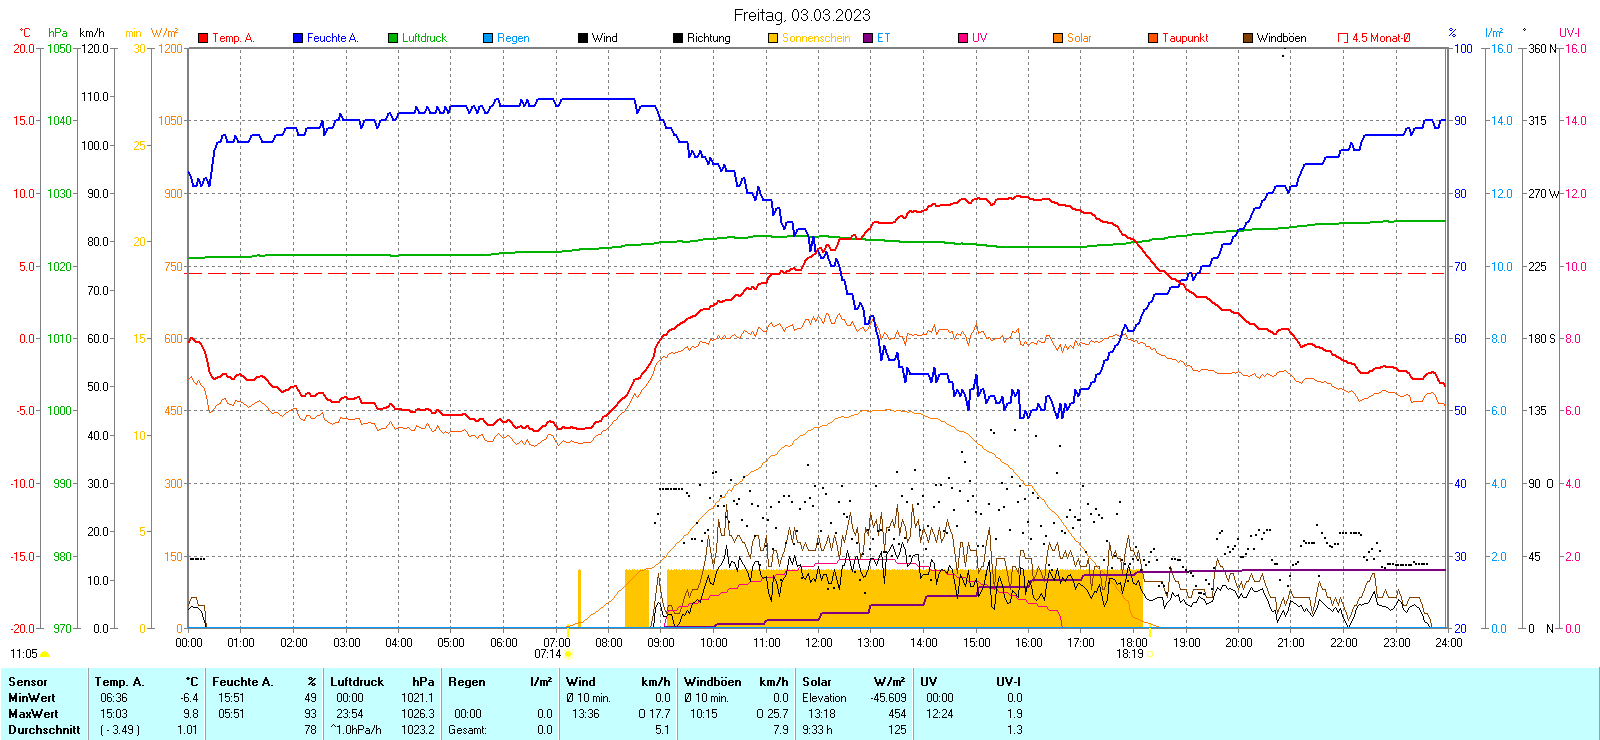Click the sunset time 18:19 label
This screenshot has width=1600, height=740.
pos(1129,654)
